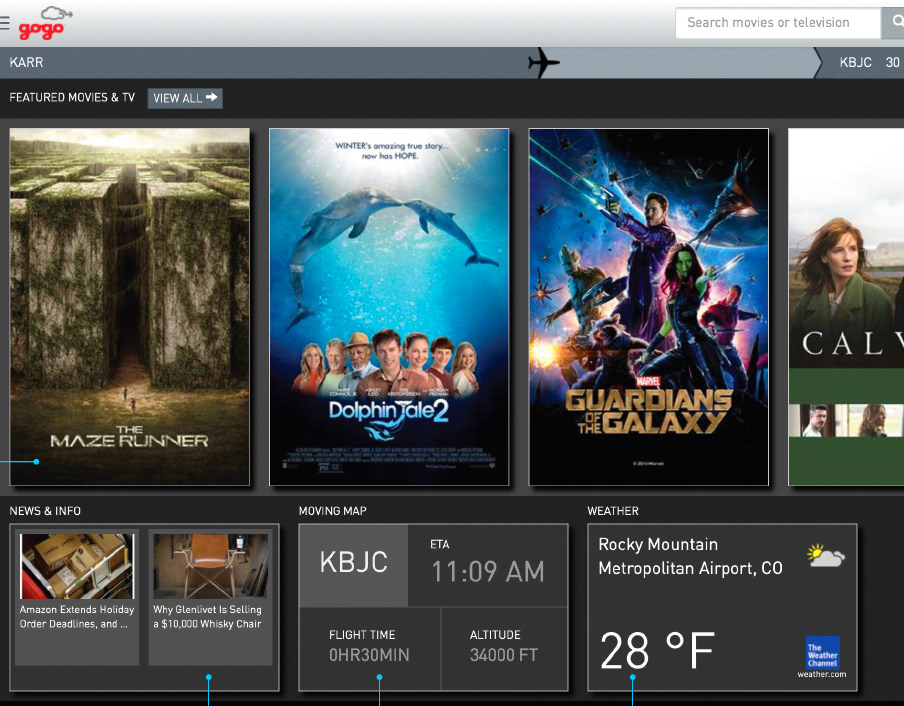The height and width of the screenshot is (706, 904).
Task: Read the Amazon Extends Holiday Order Deadlines headline
Action: (77, 617)
